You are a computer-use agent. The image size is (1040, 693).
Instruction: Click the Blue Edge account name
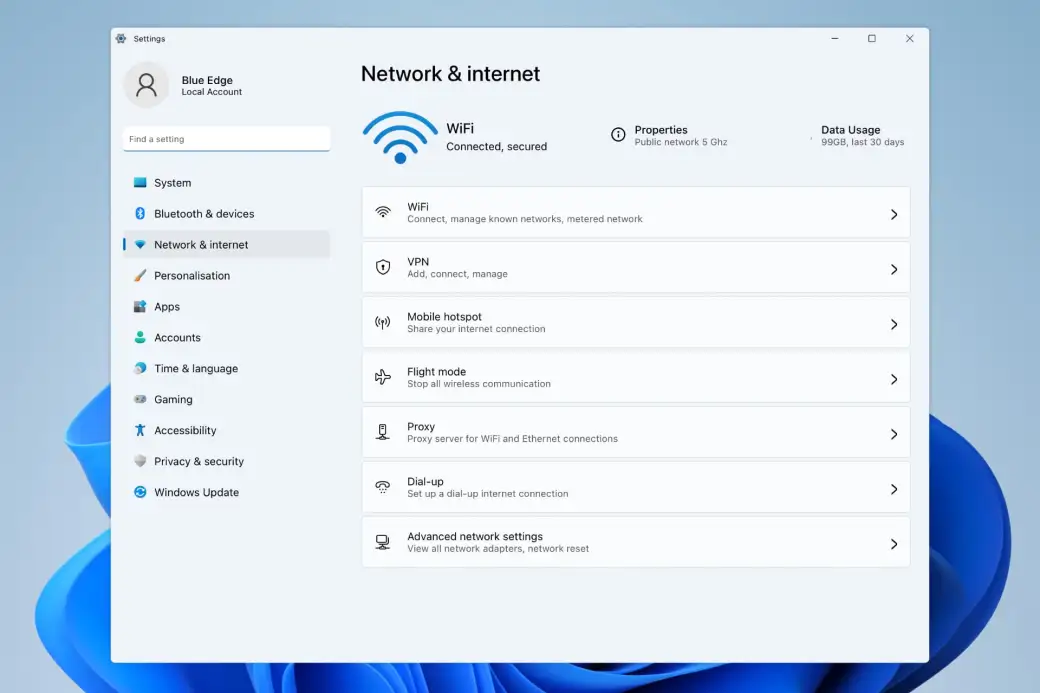[x=207, y=80]
